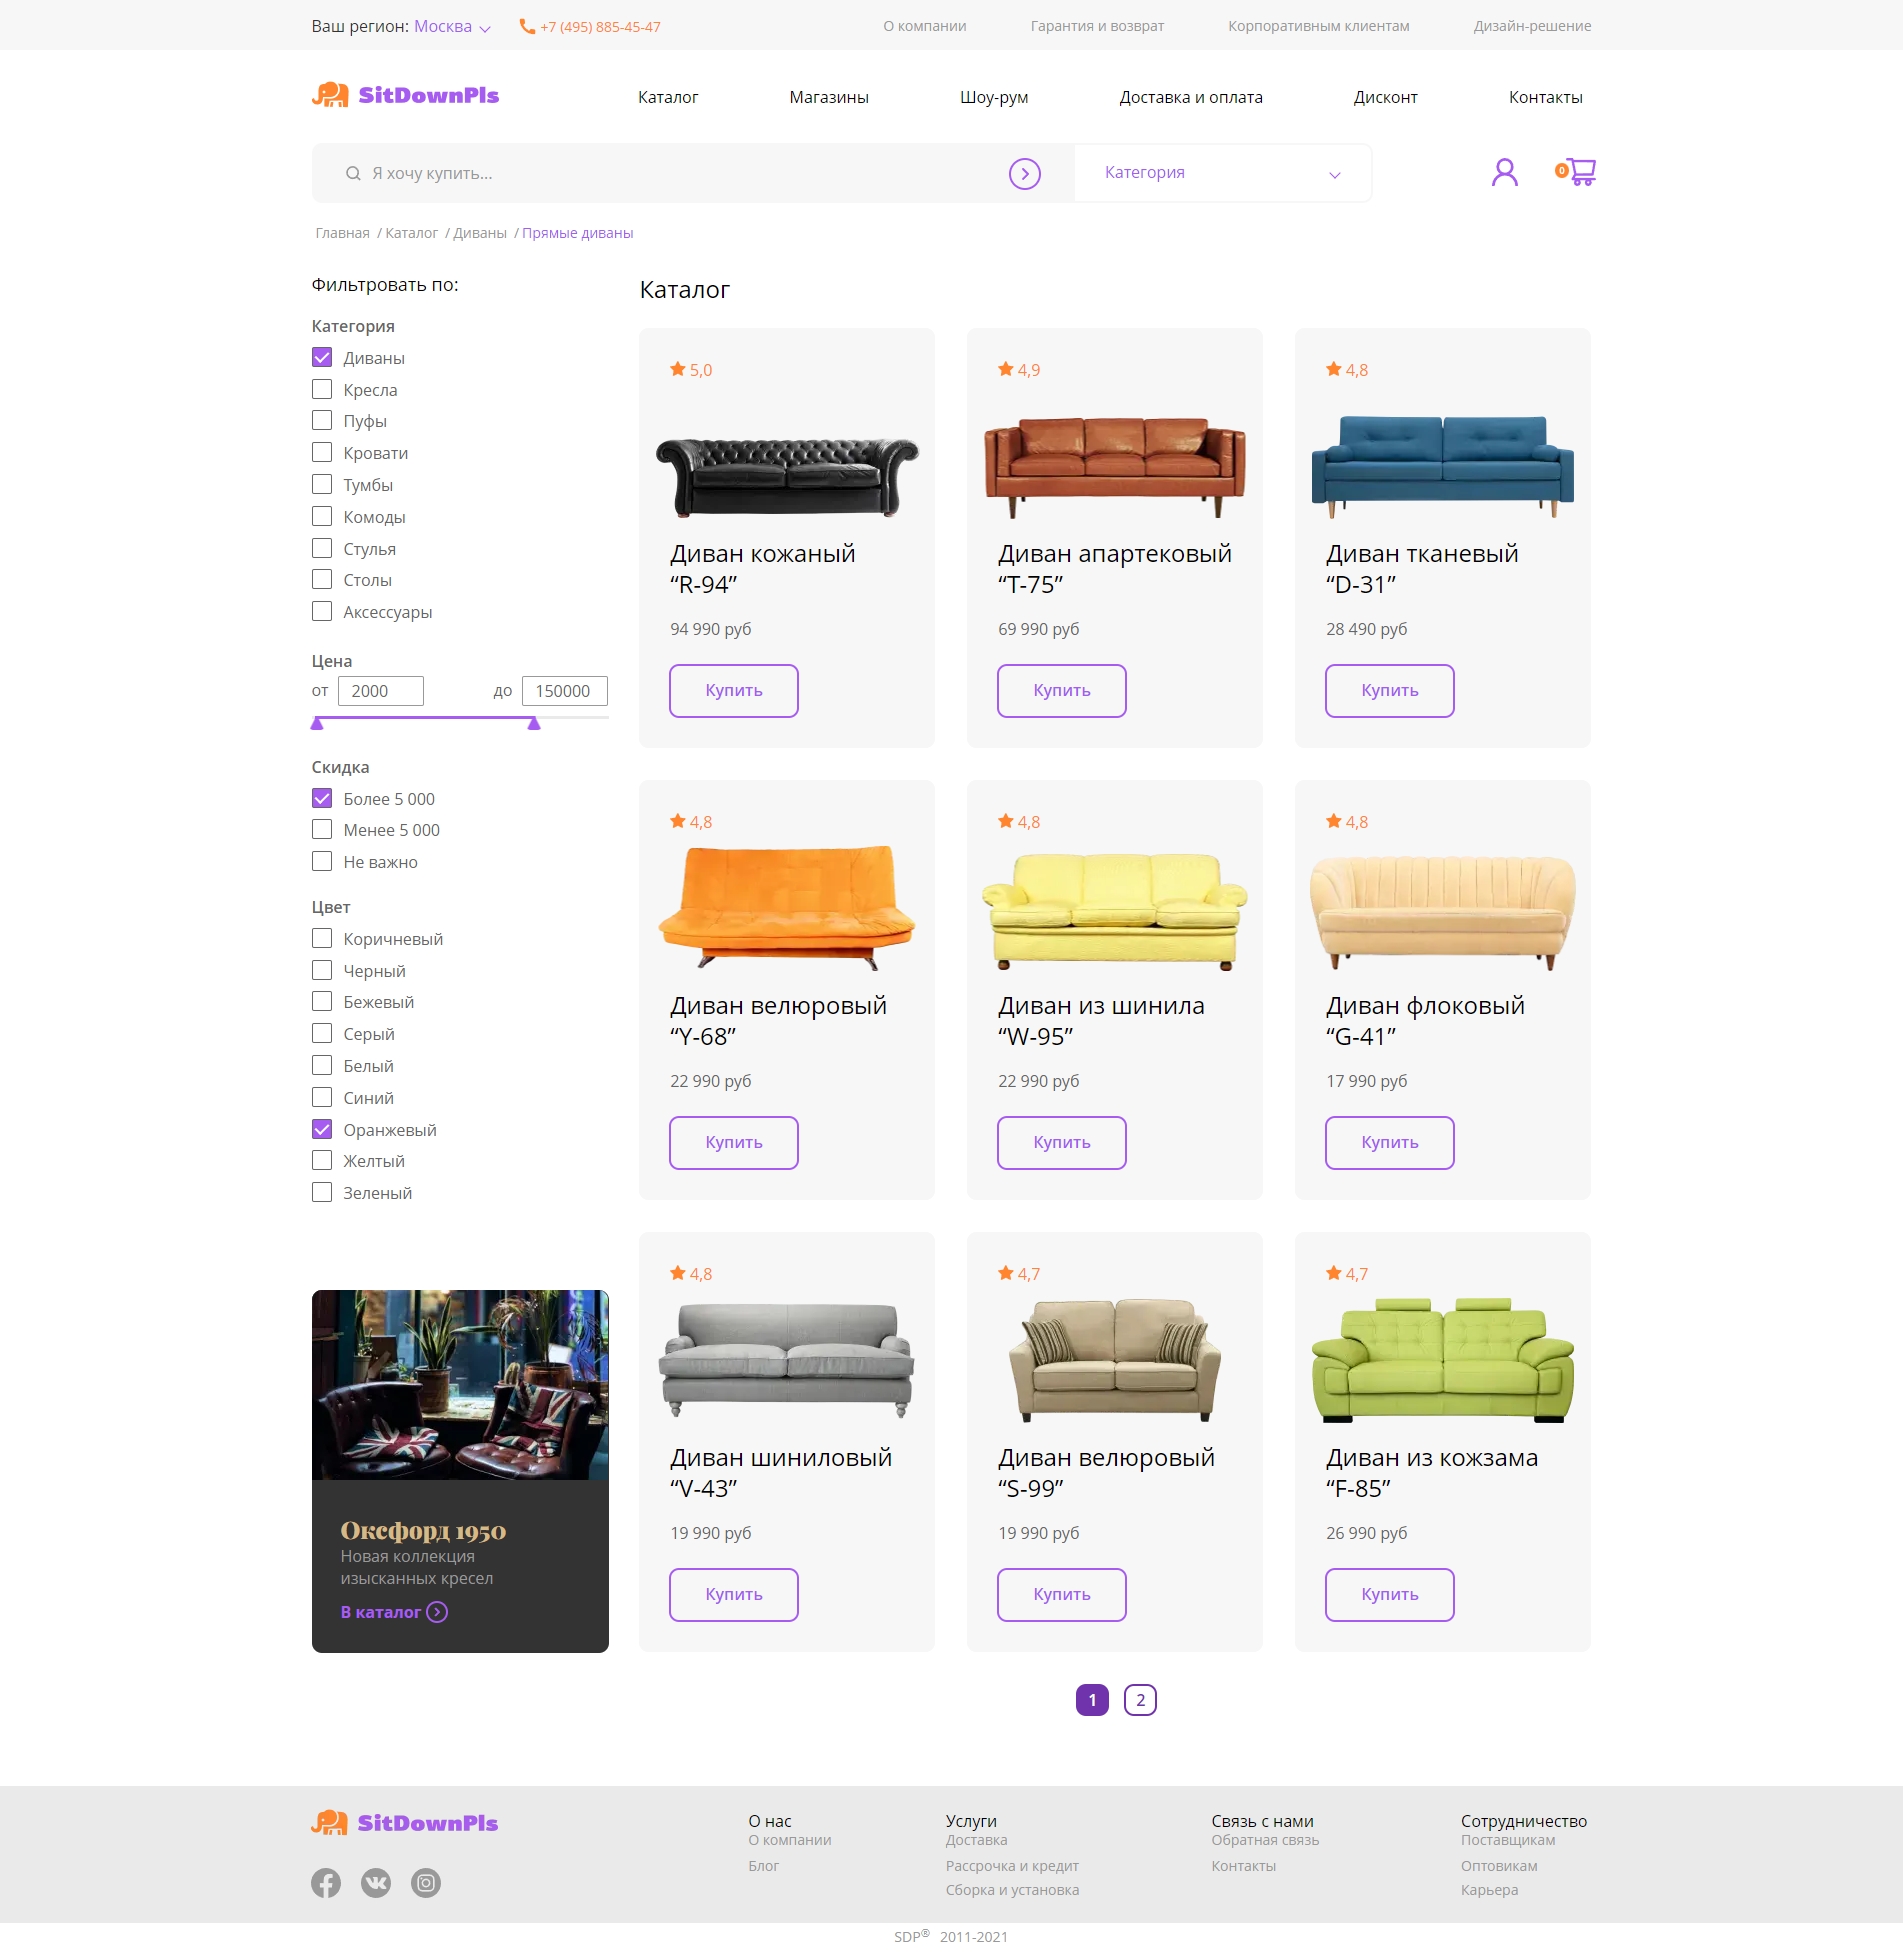Viewport: 1903px width, 1952px height.
Task: Buy Диван шиниловый V-43 with Купить
Action: (x=734, y=1595)
